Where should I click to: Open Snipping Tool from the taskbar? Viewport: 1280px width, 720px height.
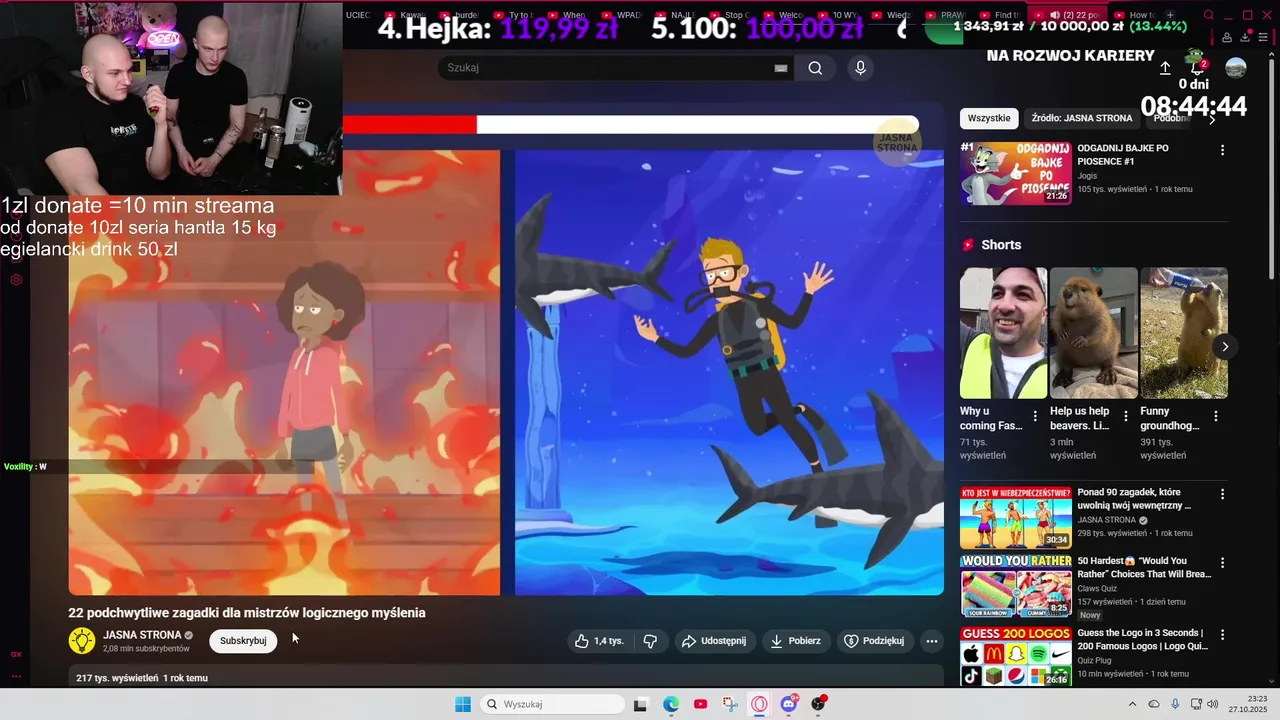click(730, 704)
